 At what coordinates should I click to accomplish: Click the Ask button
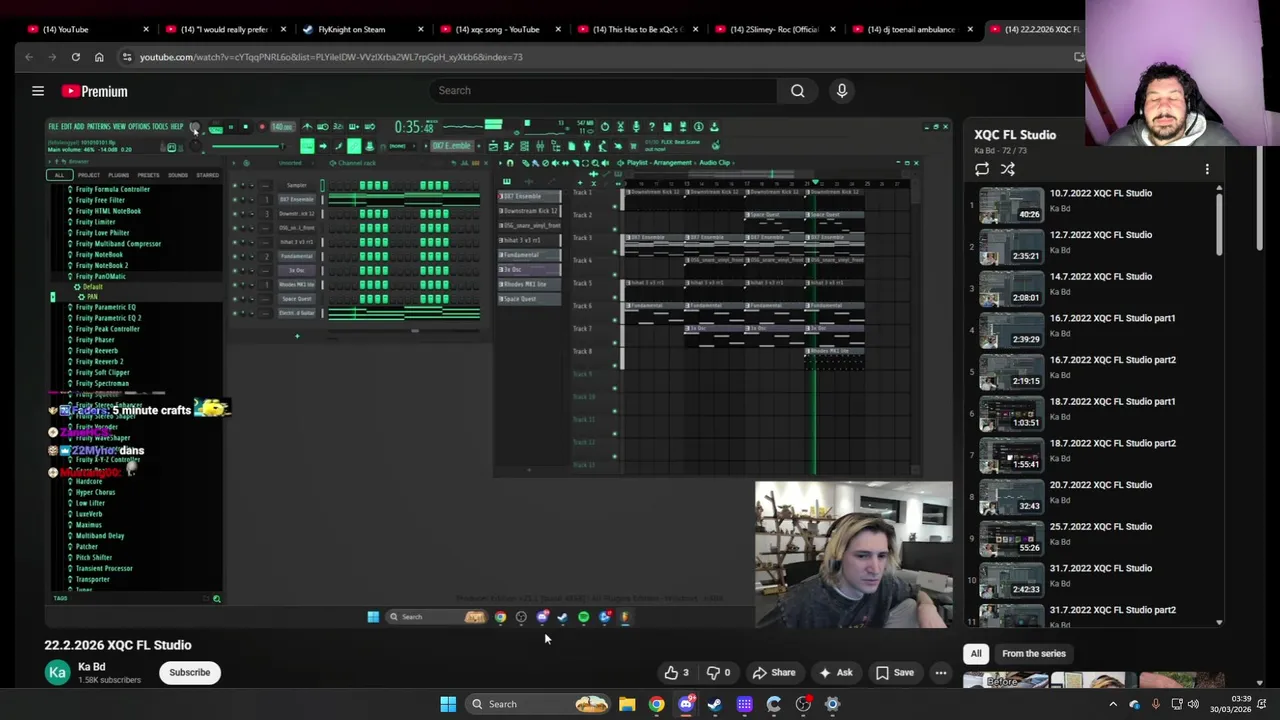click(x=835, y=673)
